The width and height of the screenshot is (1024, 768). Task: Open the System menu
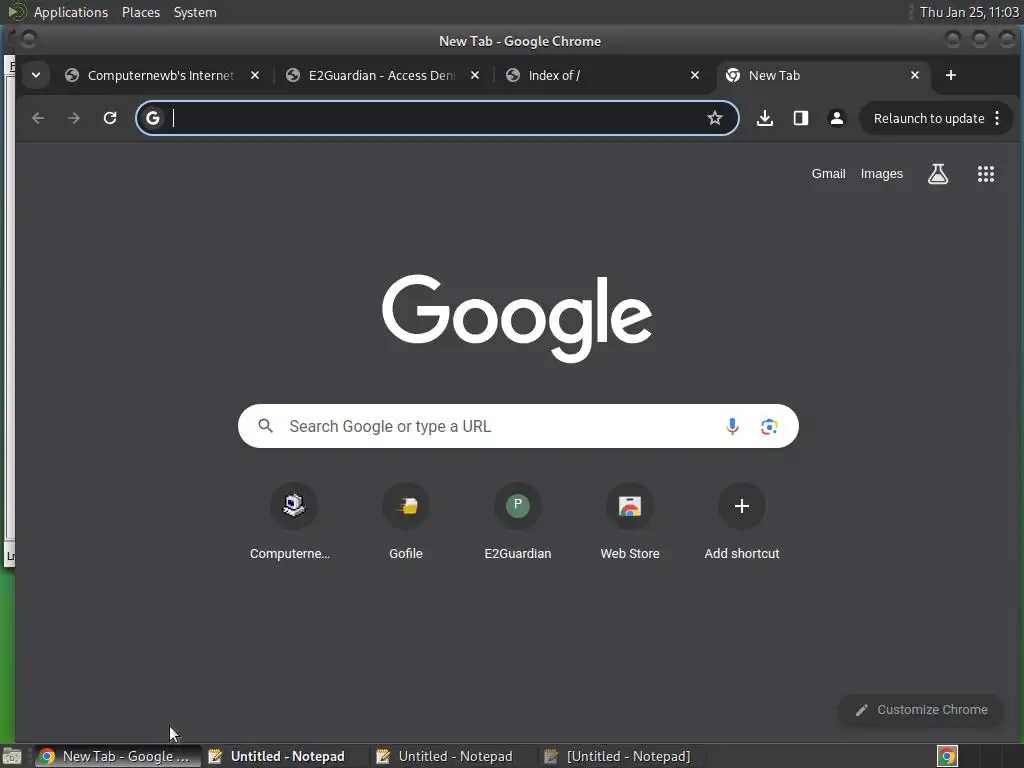click(x=195, y=12)
